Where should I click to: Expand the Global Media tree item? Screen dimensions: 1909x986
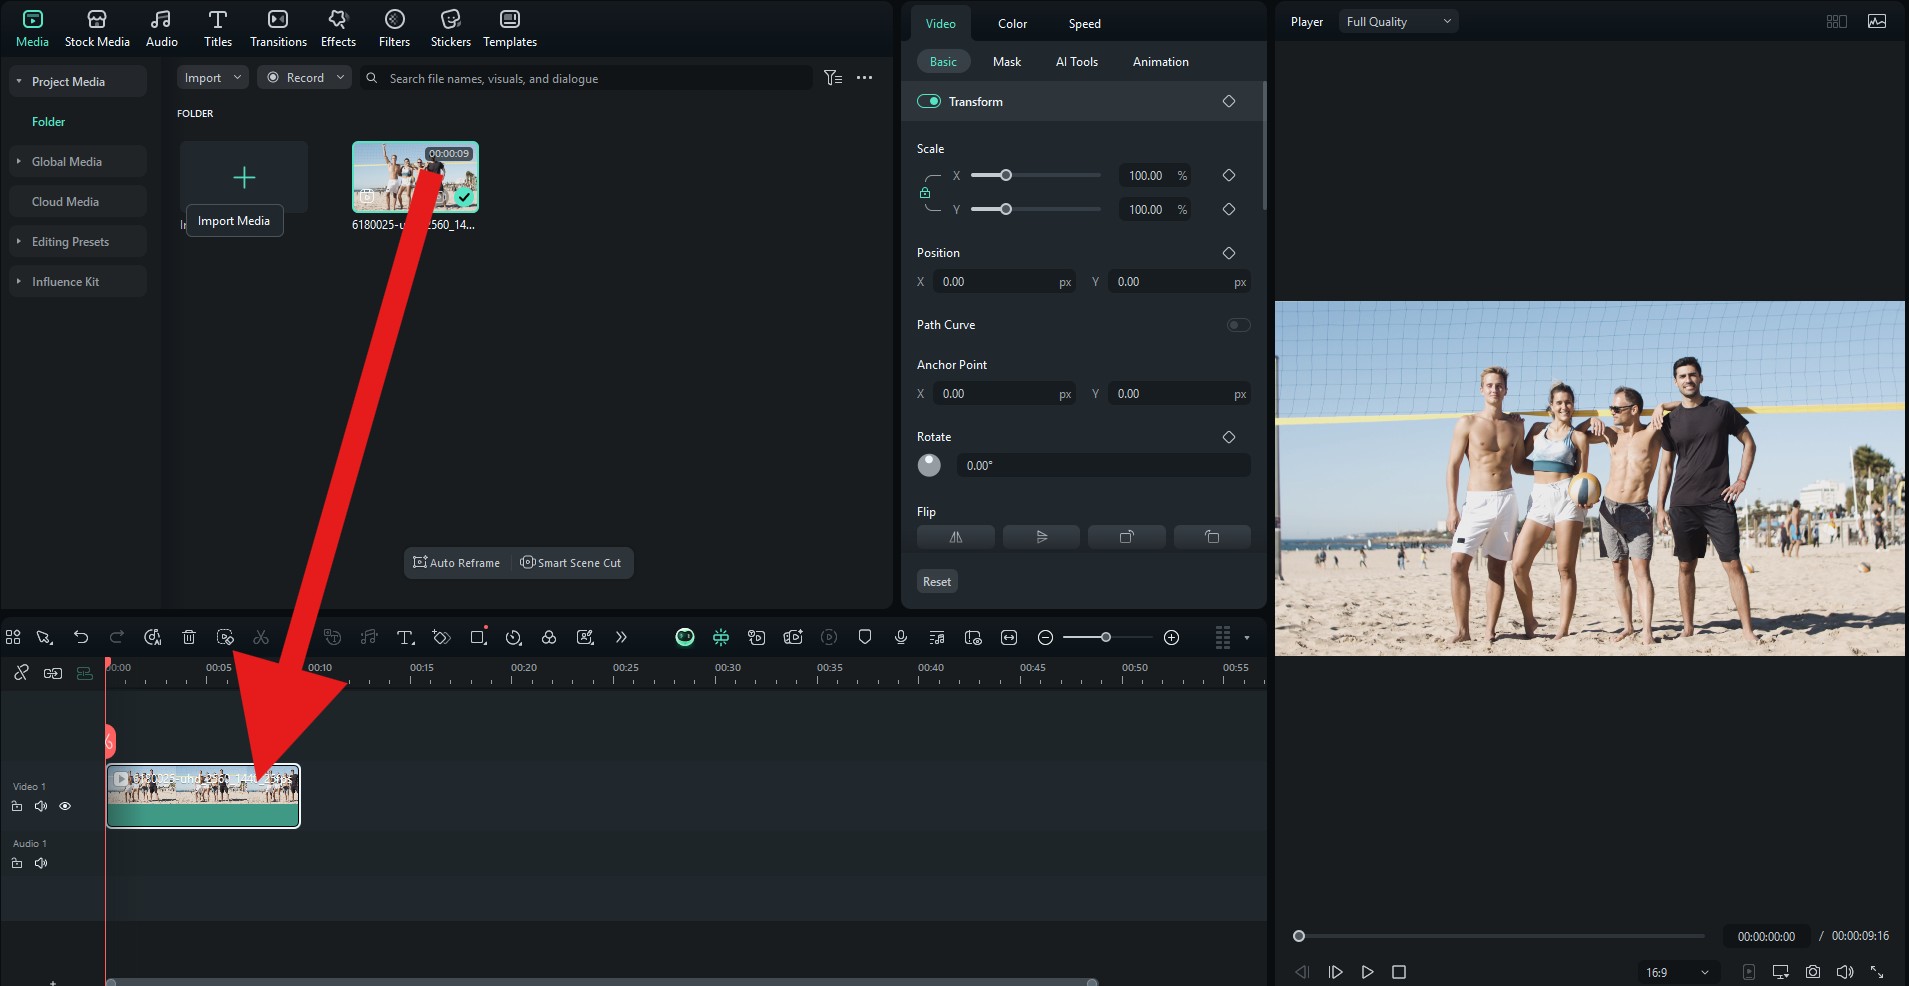pyautogui.click(x=19, y=161)
